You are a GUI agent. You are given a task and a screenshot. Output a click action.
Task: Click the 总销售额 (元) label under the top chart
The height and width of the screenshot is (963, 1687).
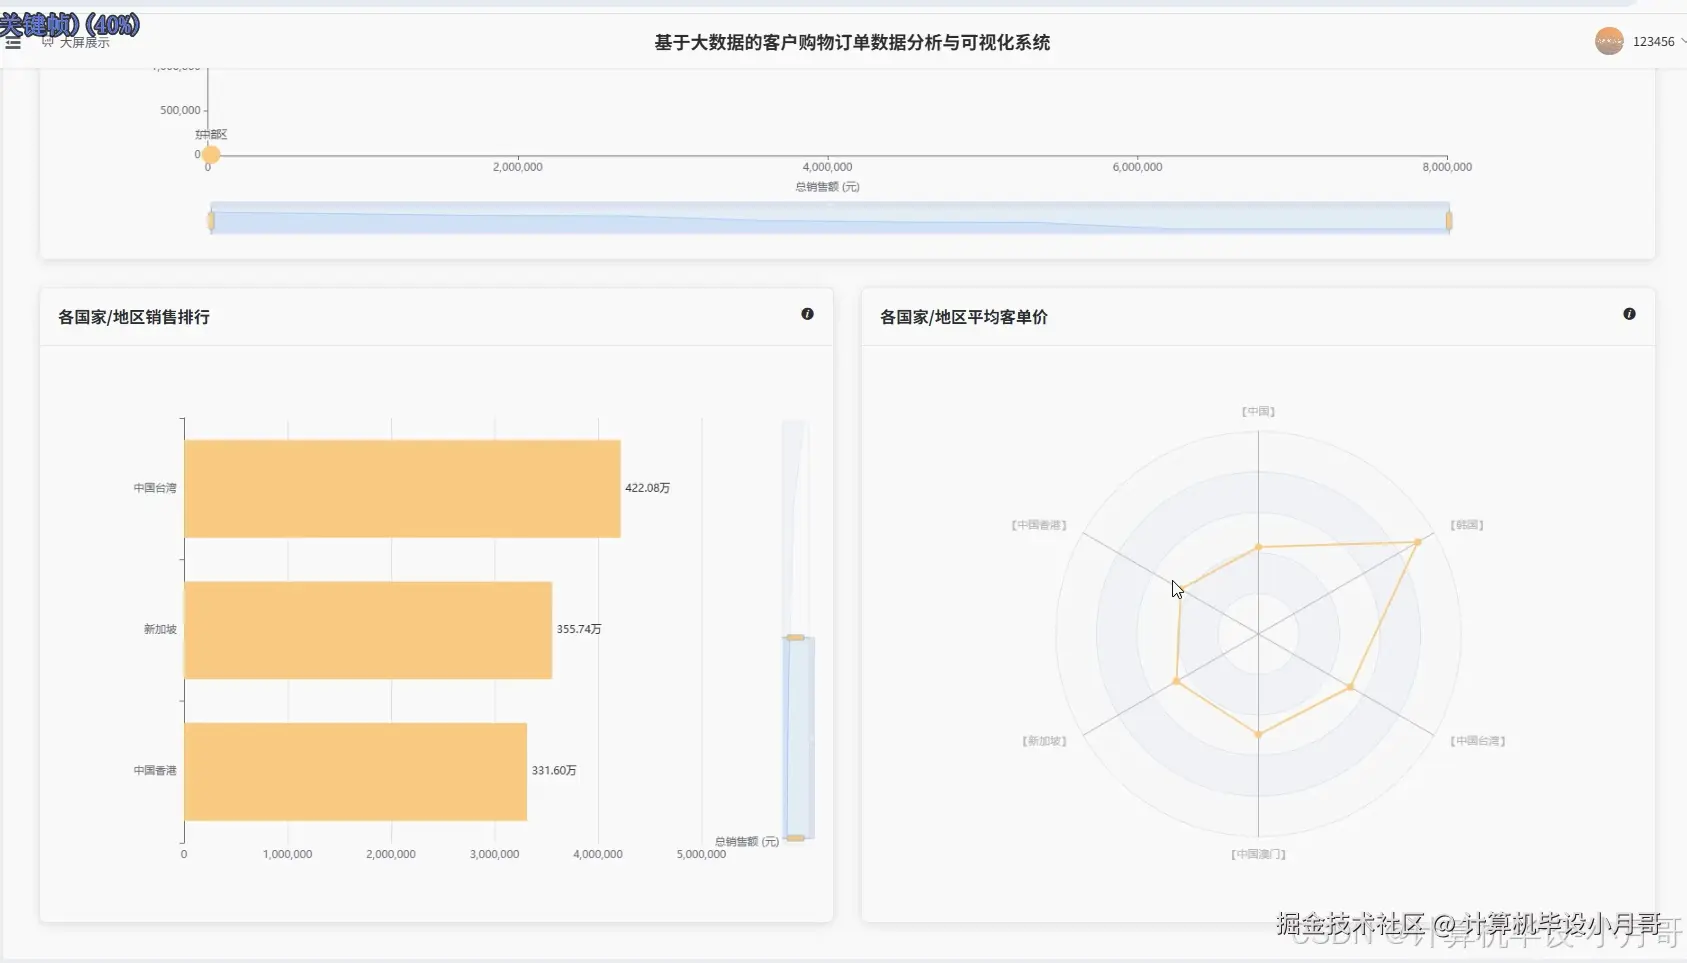[x=827, y=187]
